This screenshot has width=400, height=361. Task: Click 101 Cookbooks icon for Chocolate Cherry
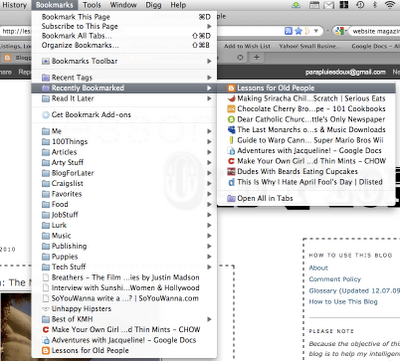[x=231, y=109]
